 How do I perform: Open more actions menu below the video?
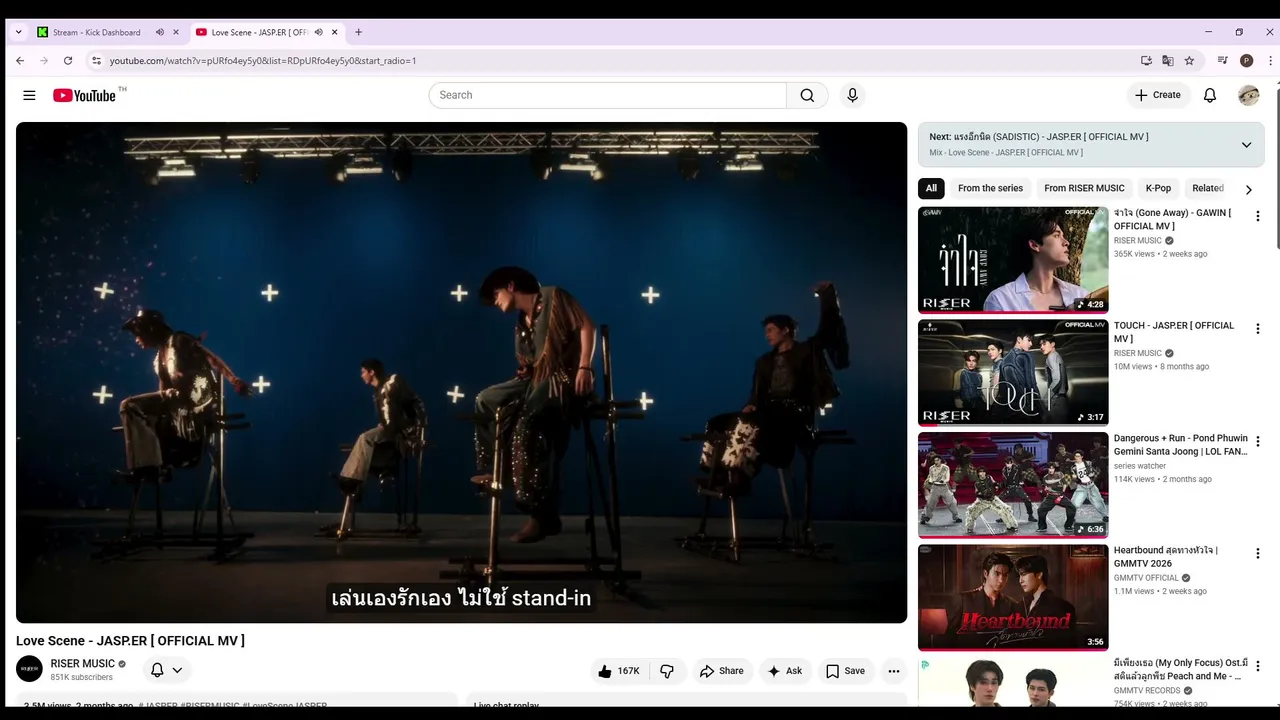[x=894, y=671]
